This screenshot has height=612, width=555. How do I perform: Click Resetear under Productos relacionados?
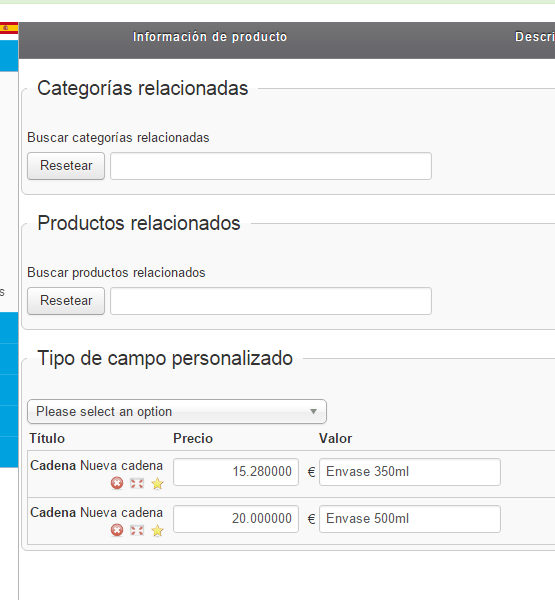tap(66, 301)
